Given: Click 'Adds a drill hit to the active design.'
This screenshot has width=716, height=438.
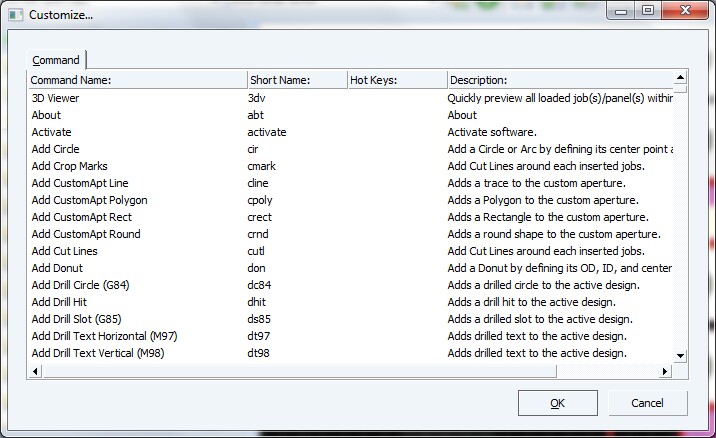Looking at the screenshot, I should pos(532,302).
